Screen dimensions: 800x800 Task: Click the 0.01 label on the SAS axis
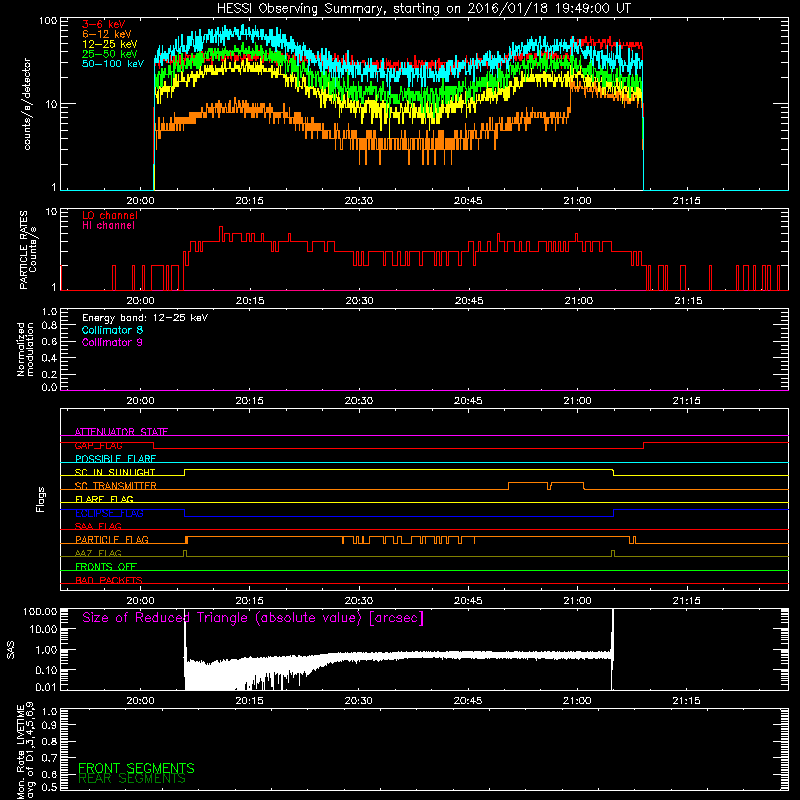pos(46,687)
